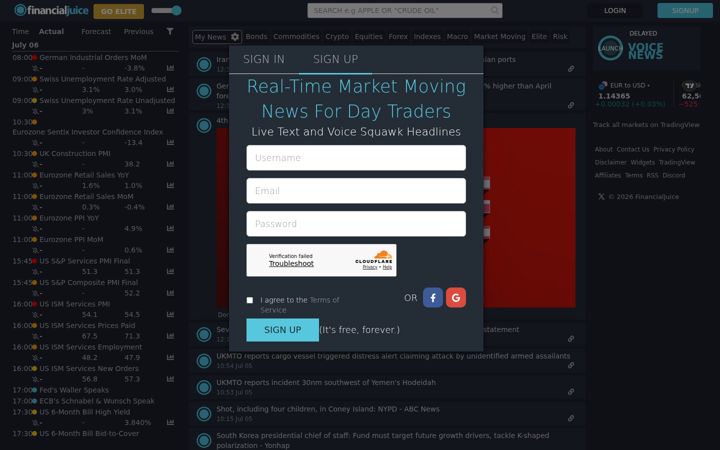Open the Privacy Policy footer link
720x450 pixels.
674,149
